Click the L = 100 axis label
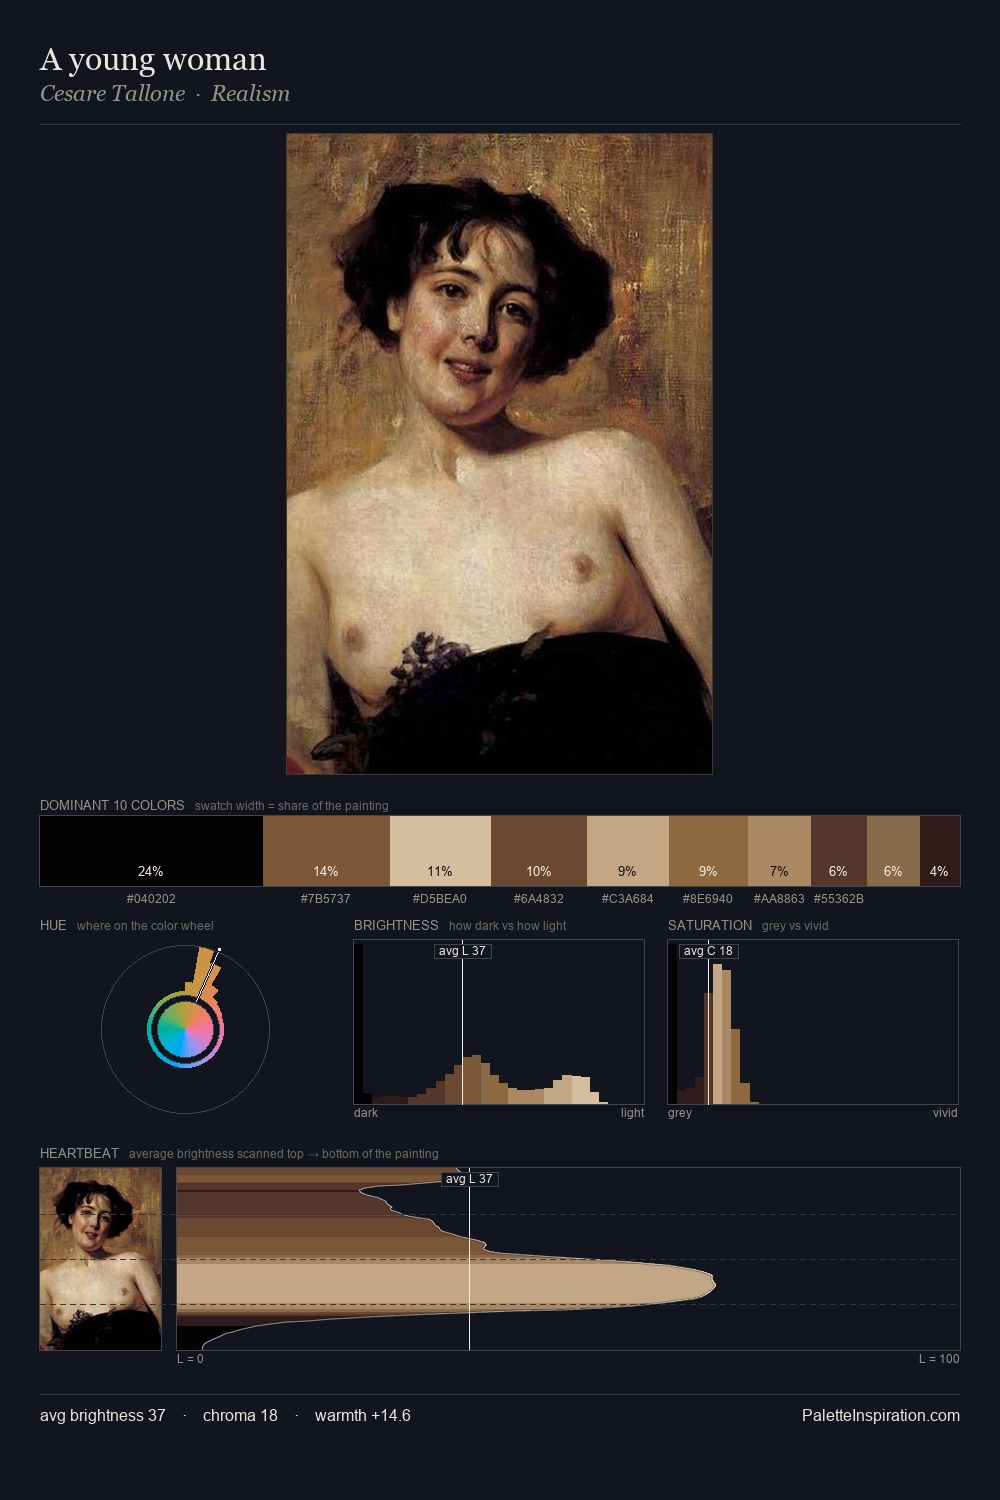The width and height of the screenshot is (1000, 1500). click(x=939, y=1359)
